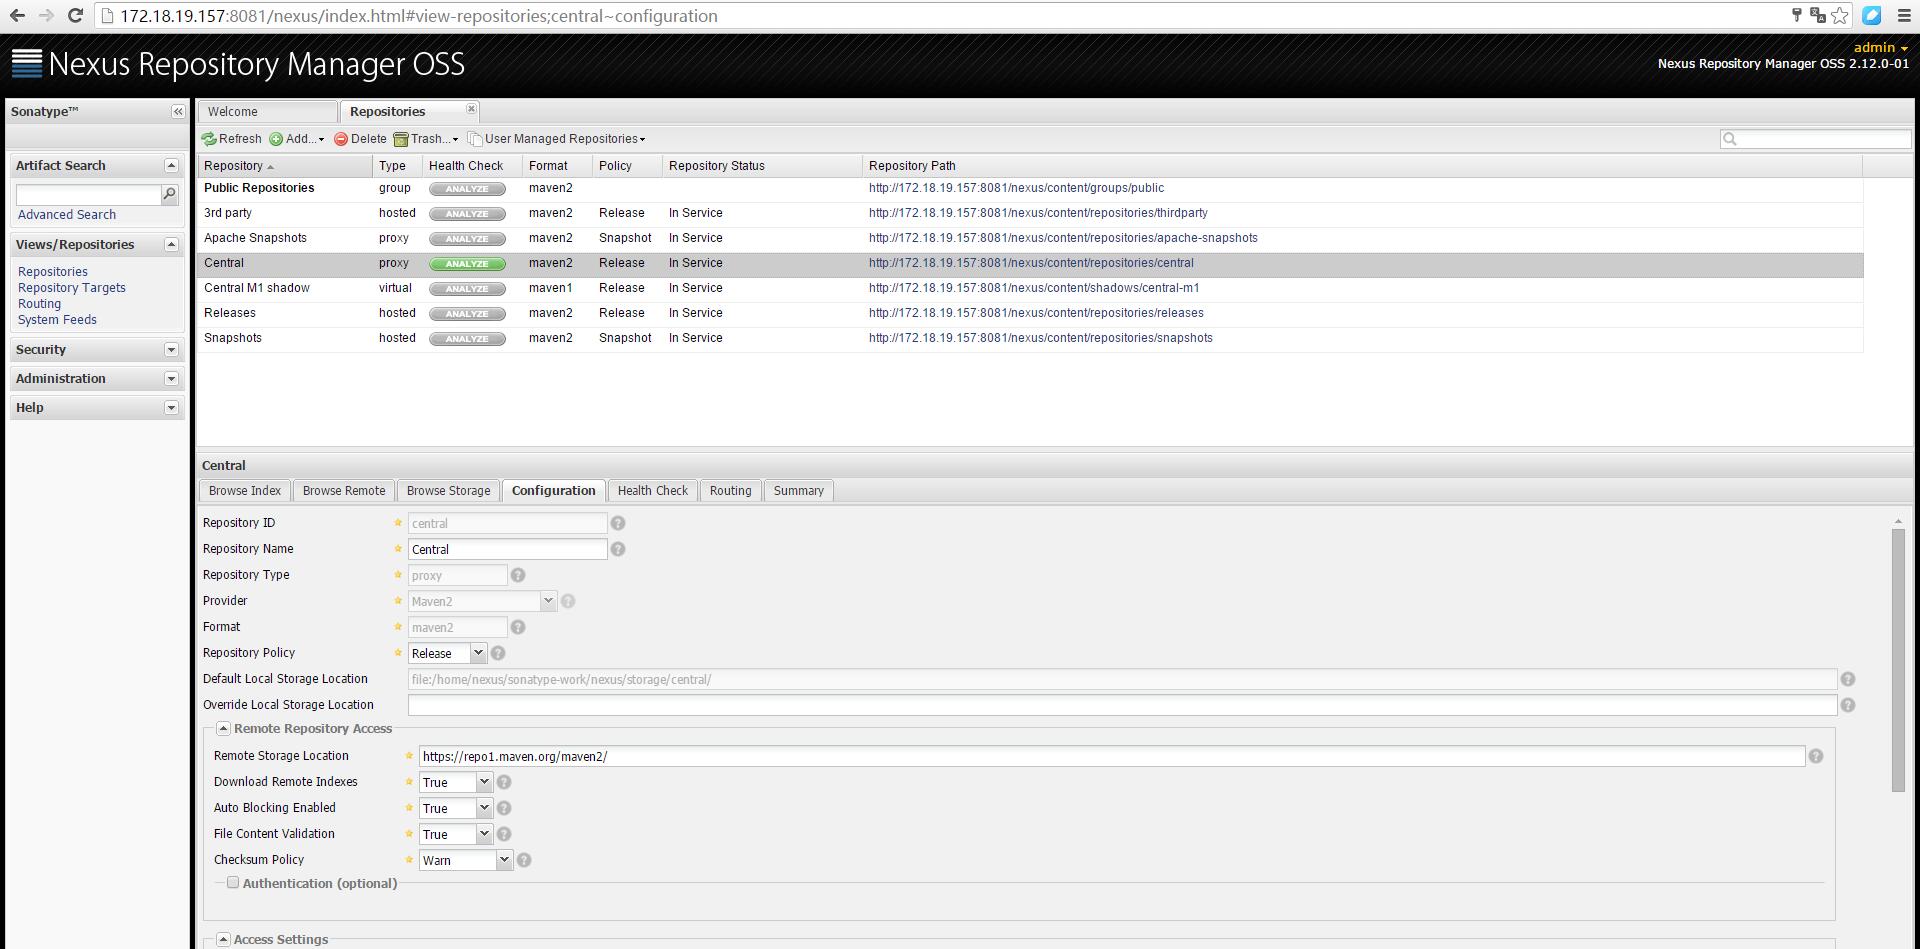Open System Feeds link
Viewport: 1920px width, 949px height.
[57, 320]
